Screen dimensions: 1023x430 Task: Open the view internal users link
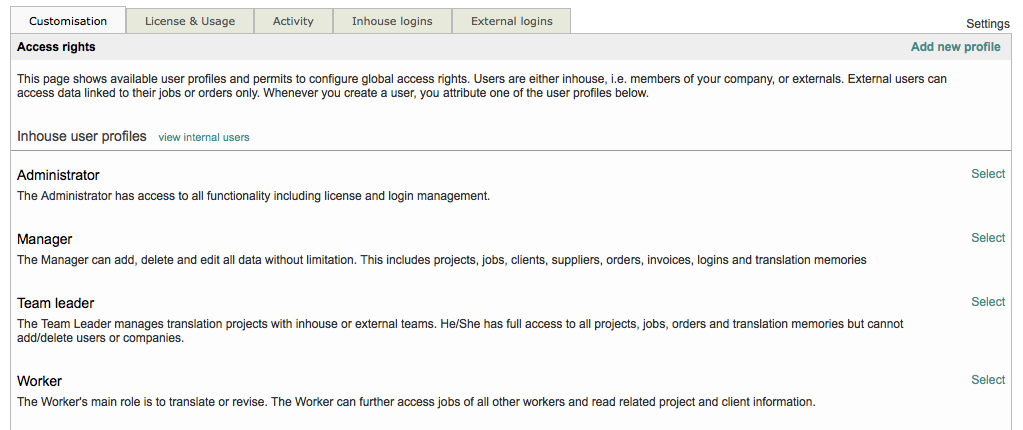(204, 137)
